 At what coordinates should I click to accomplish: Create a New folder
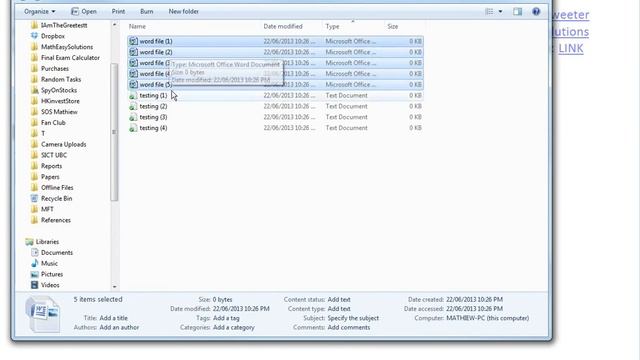point(184,11)
